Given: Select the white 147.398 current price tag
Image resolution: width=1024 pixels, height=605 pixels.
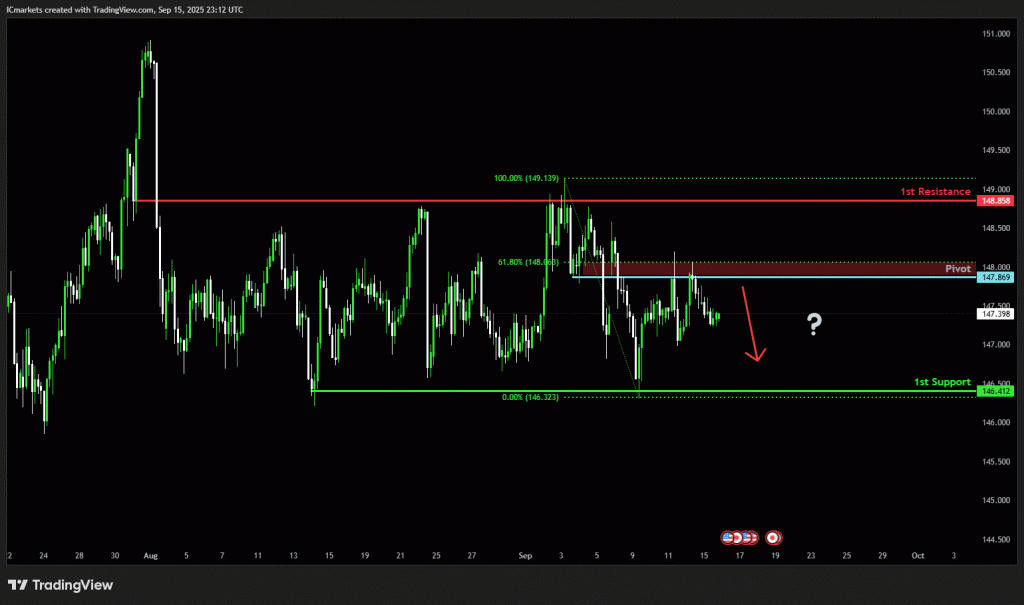Looking at the screenshot, I should [995, 314].
